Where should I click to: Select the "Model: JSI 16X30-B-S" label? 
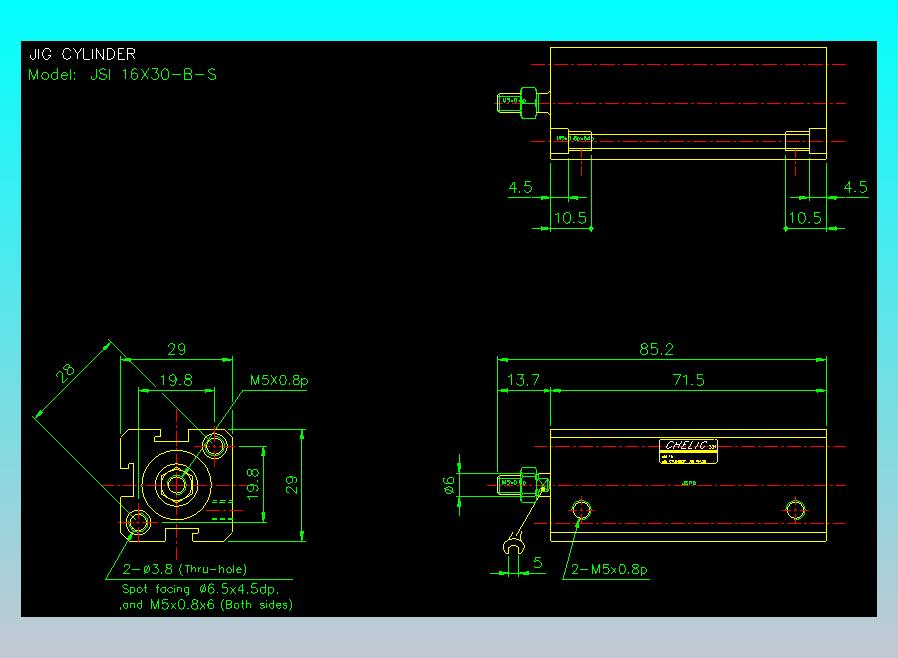pyautogui.click(x=123, y=74)
